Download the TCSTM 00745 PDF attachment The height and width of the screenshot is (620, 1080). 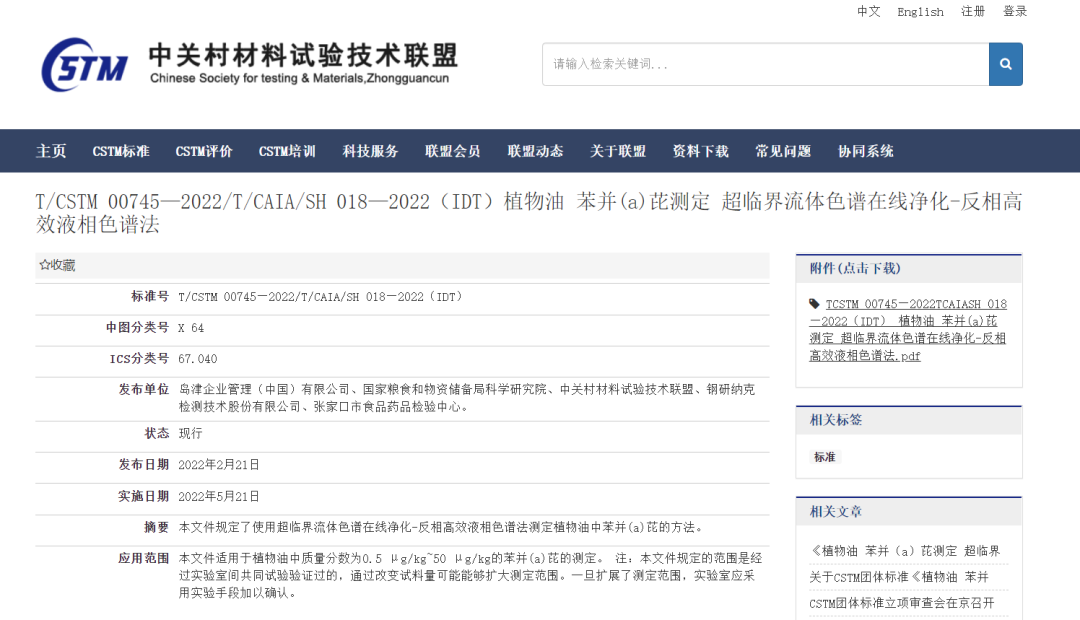pos(908,330)
